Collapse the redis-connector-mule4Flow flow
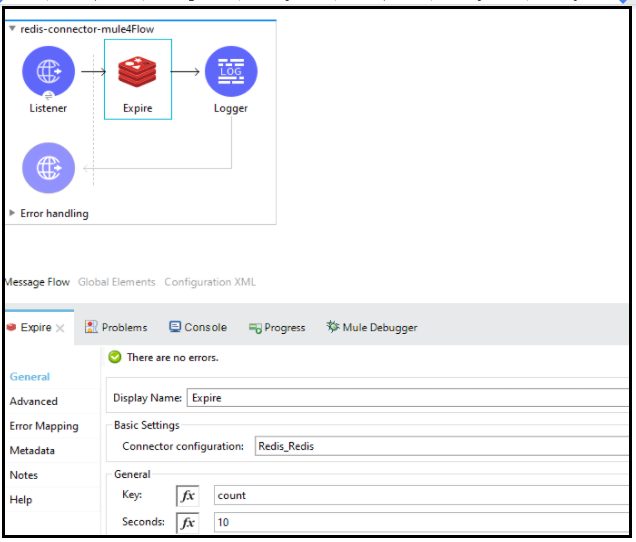 pos(12,30)
